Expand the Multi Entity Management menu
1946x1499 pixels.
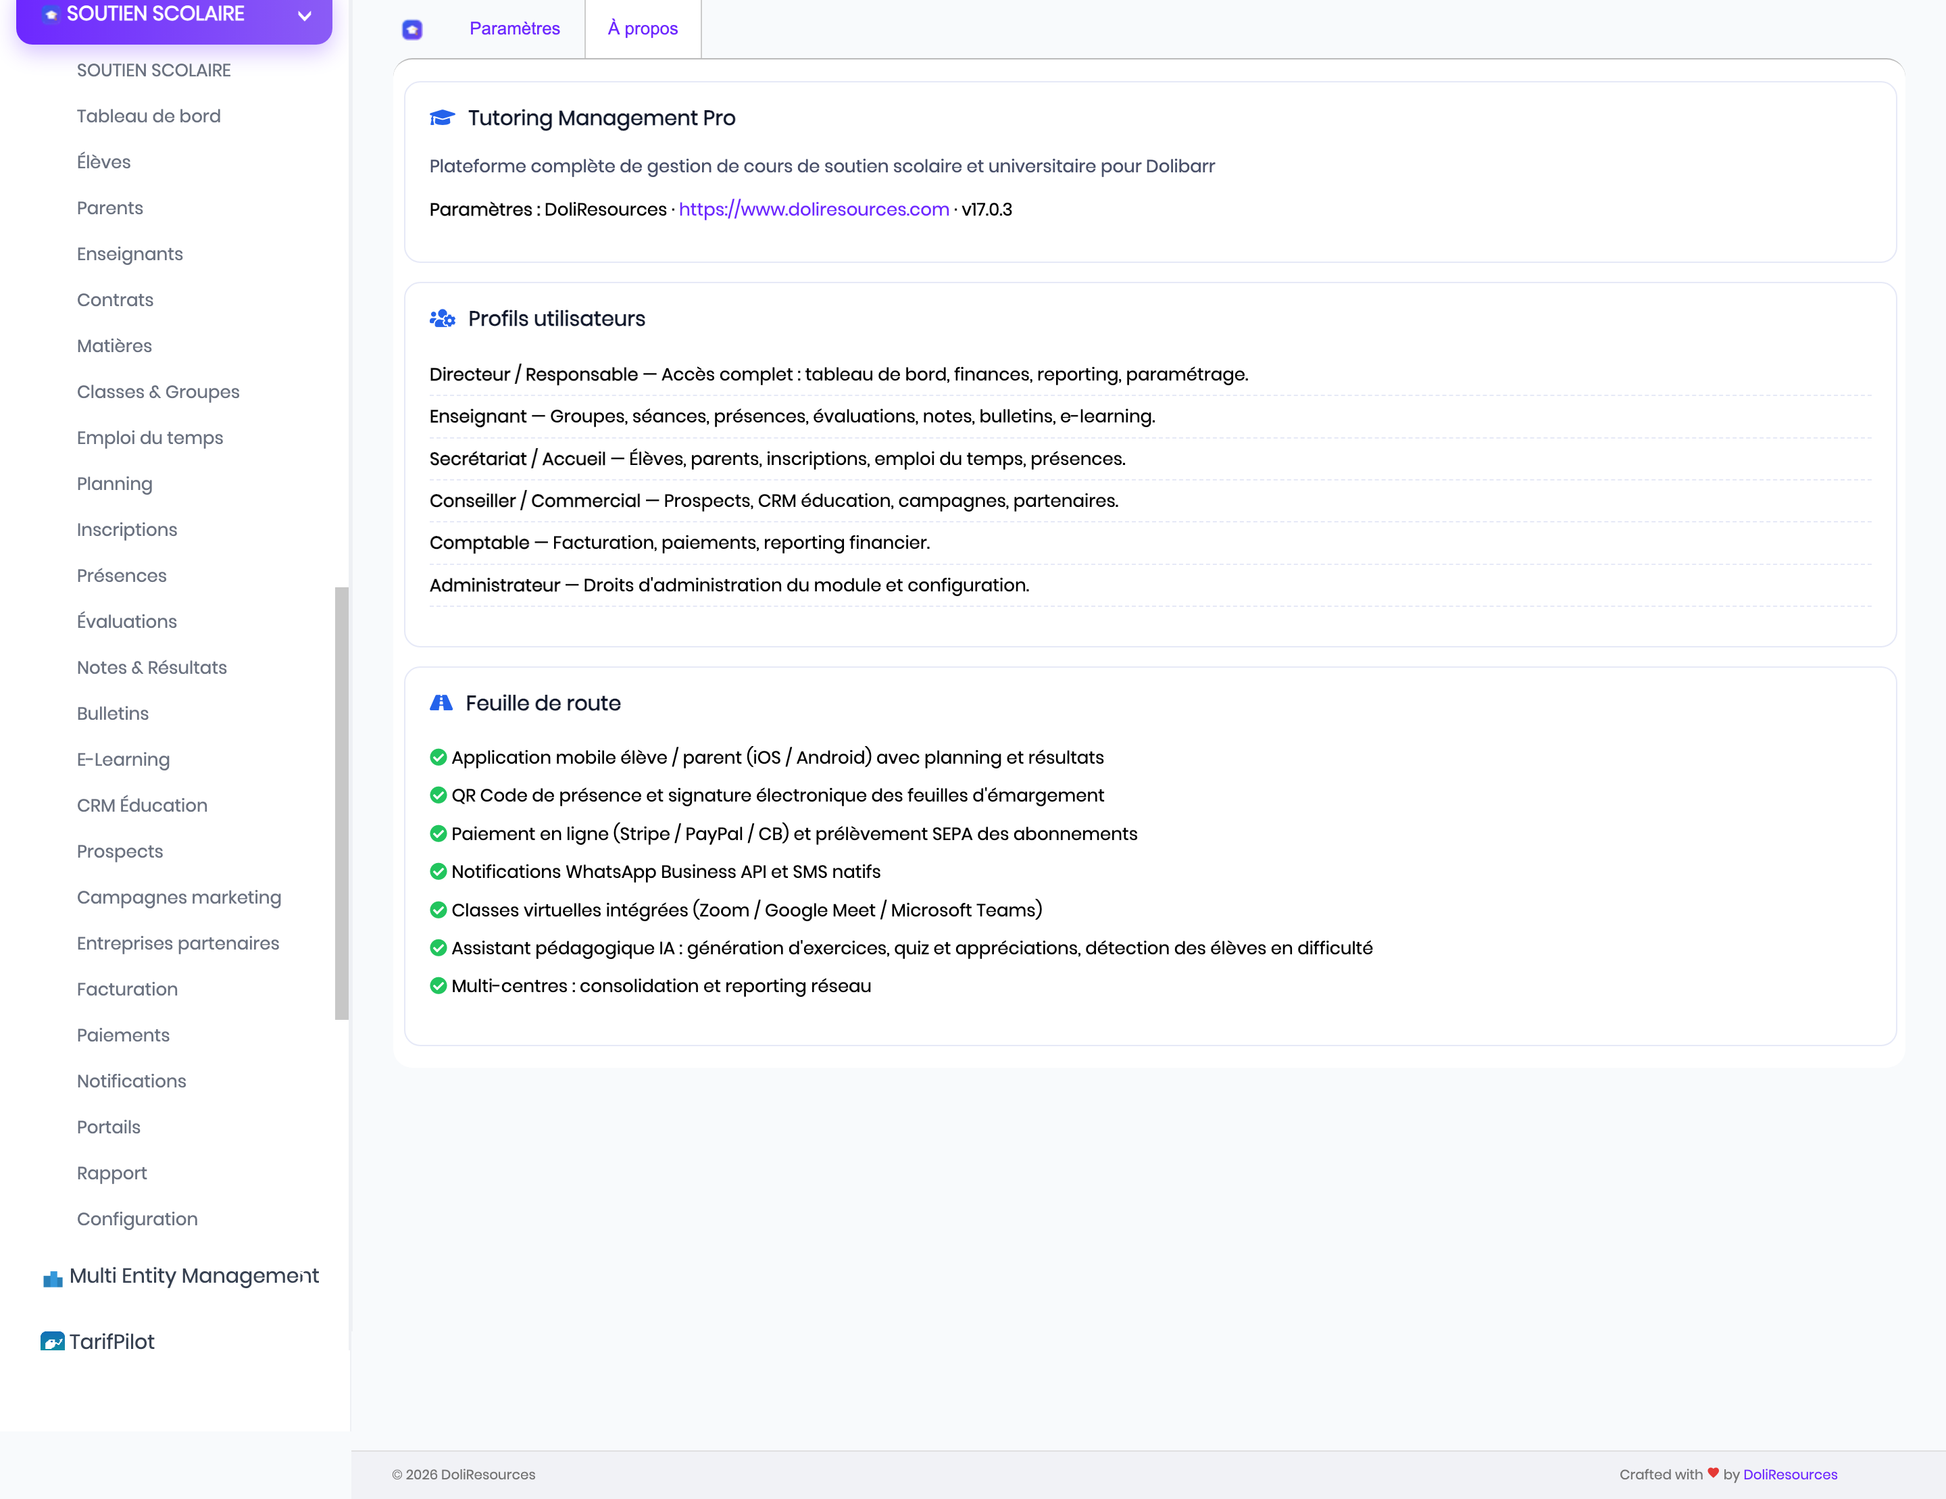[182, 1276]
